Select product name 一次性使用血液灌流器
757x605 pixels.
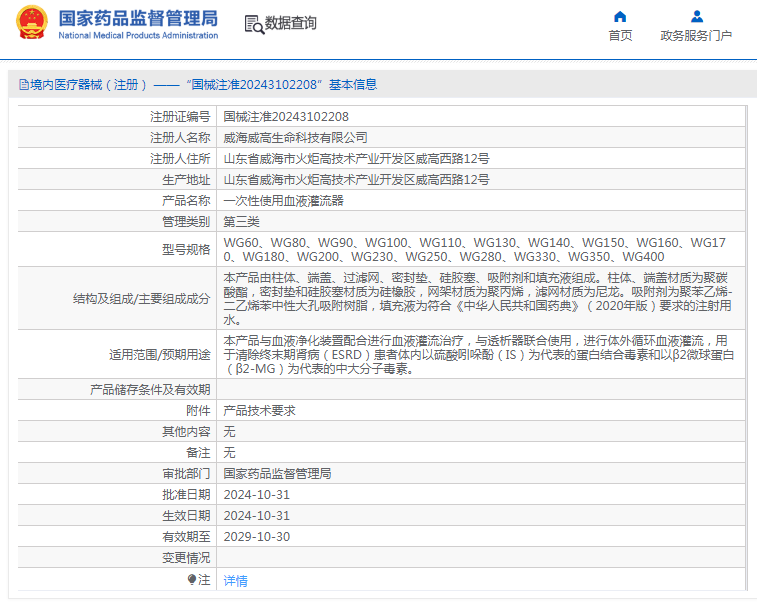point(283,200)
